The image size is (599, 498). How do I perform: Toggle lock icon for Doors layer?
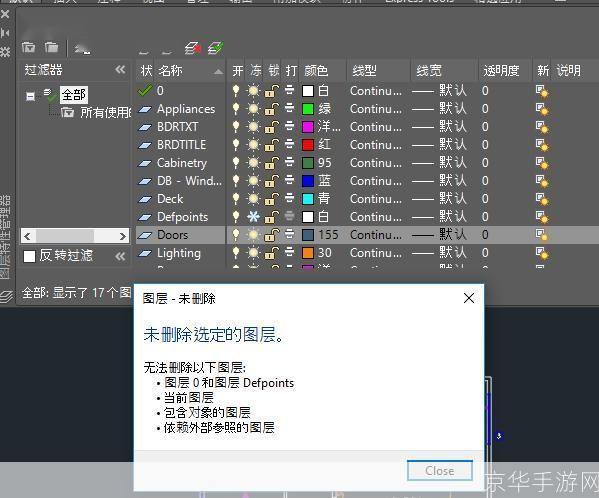pos(272,235)
